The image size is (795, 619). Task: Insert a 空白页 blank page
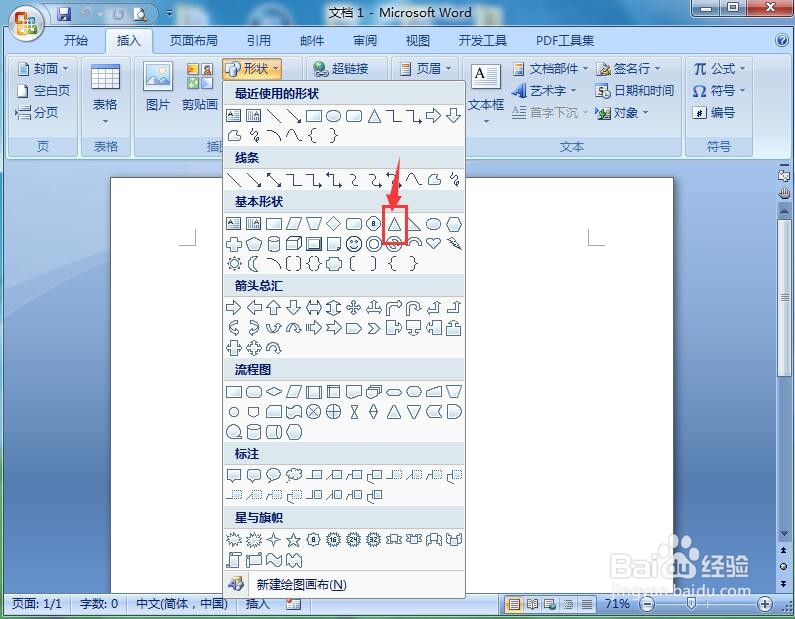click(x=44, y=91)
